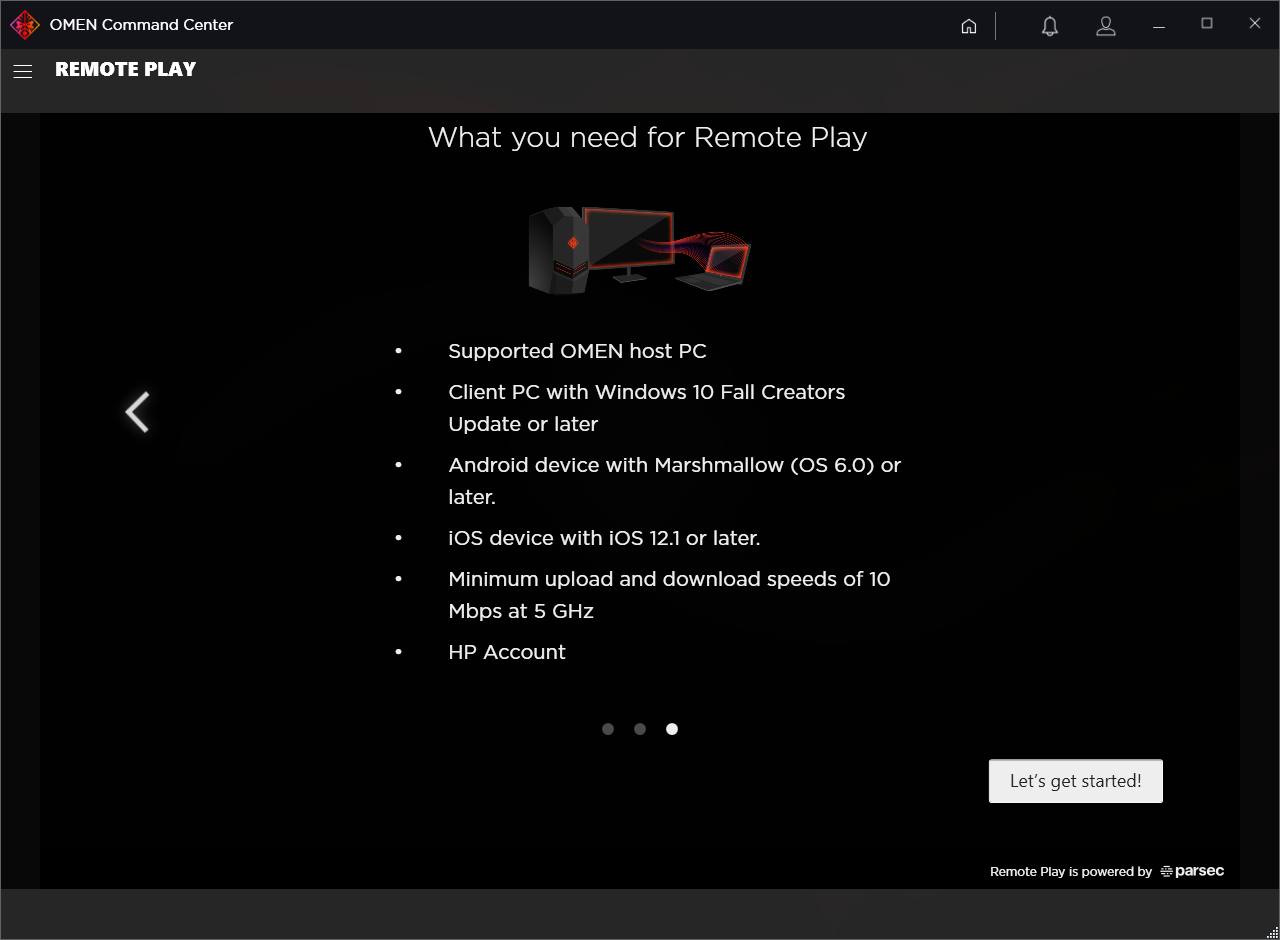Click the minimum upload speeds requirement text

pyautogui.click(x=669, y=595)
